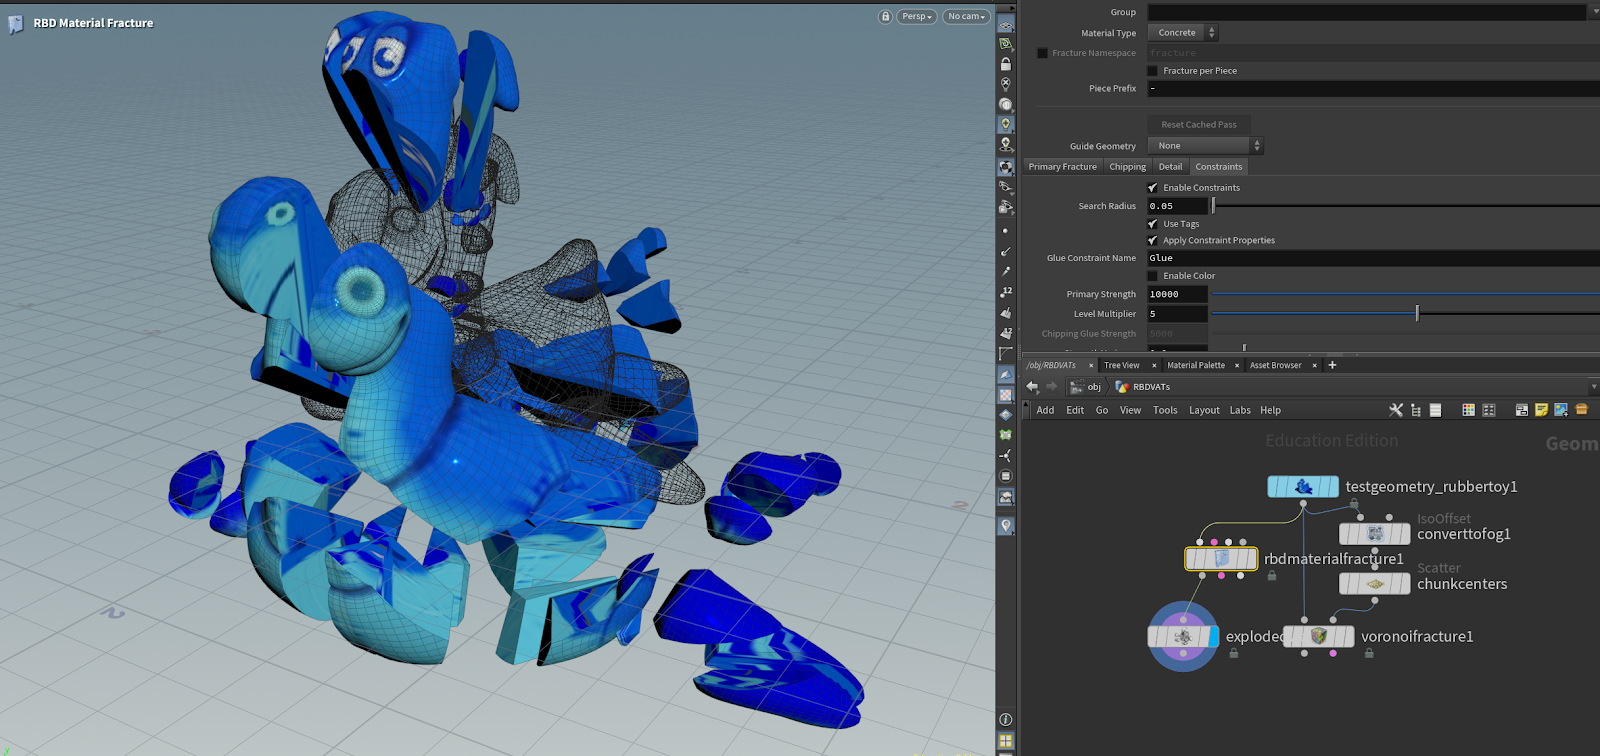Screen dimensions: 1600x756
Task: Open the Add menu in network editor
Action: pos(1045,410)
